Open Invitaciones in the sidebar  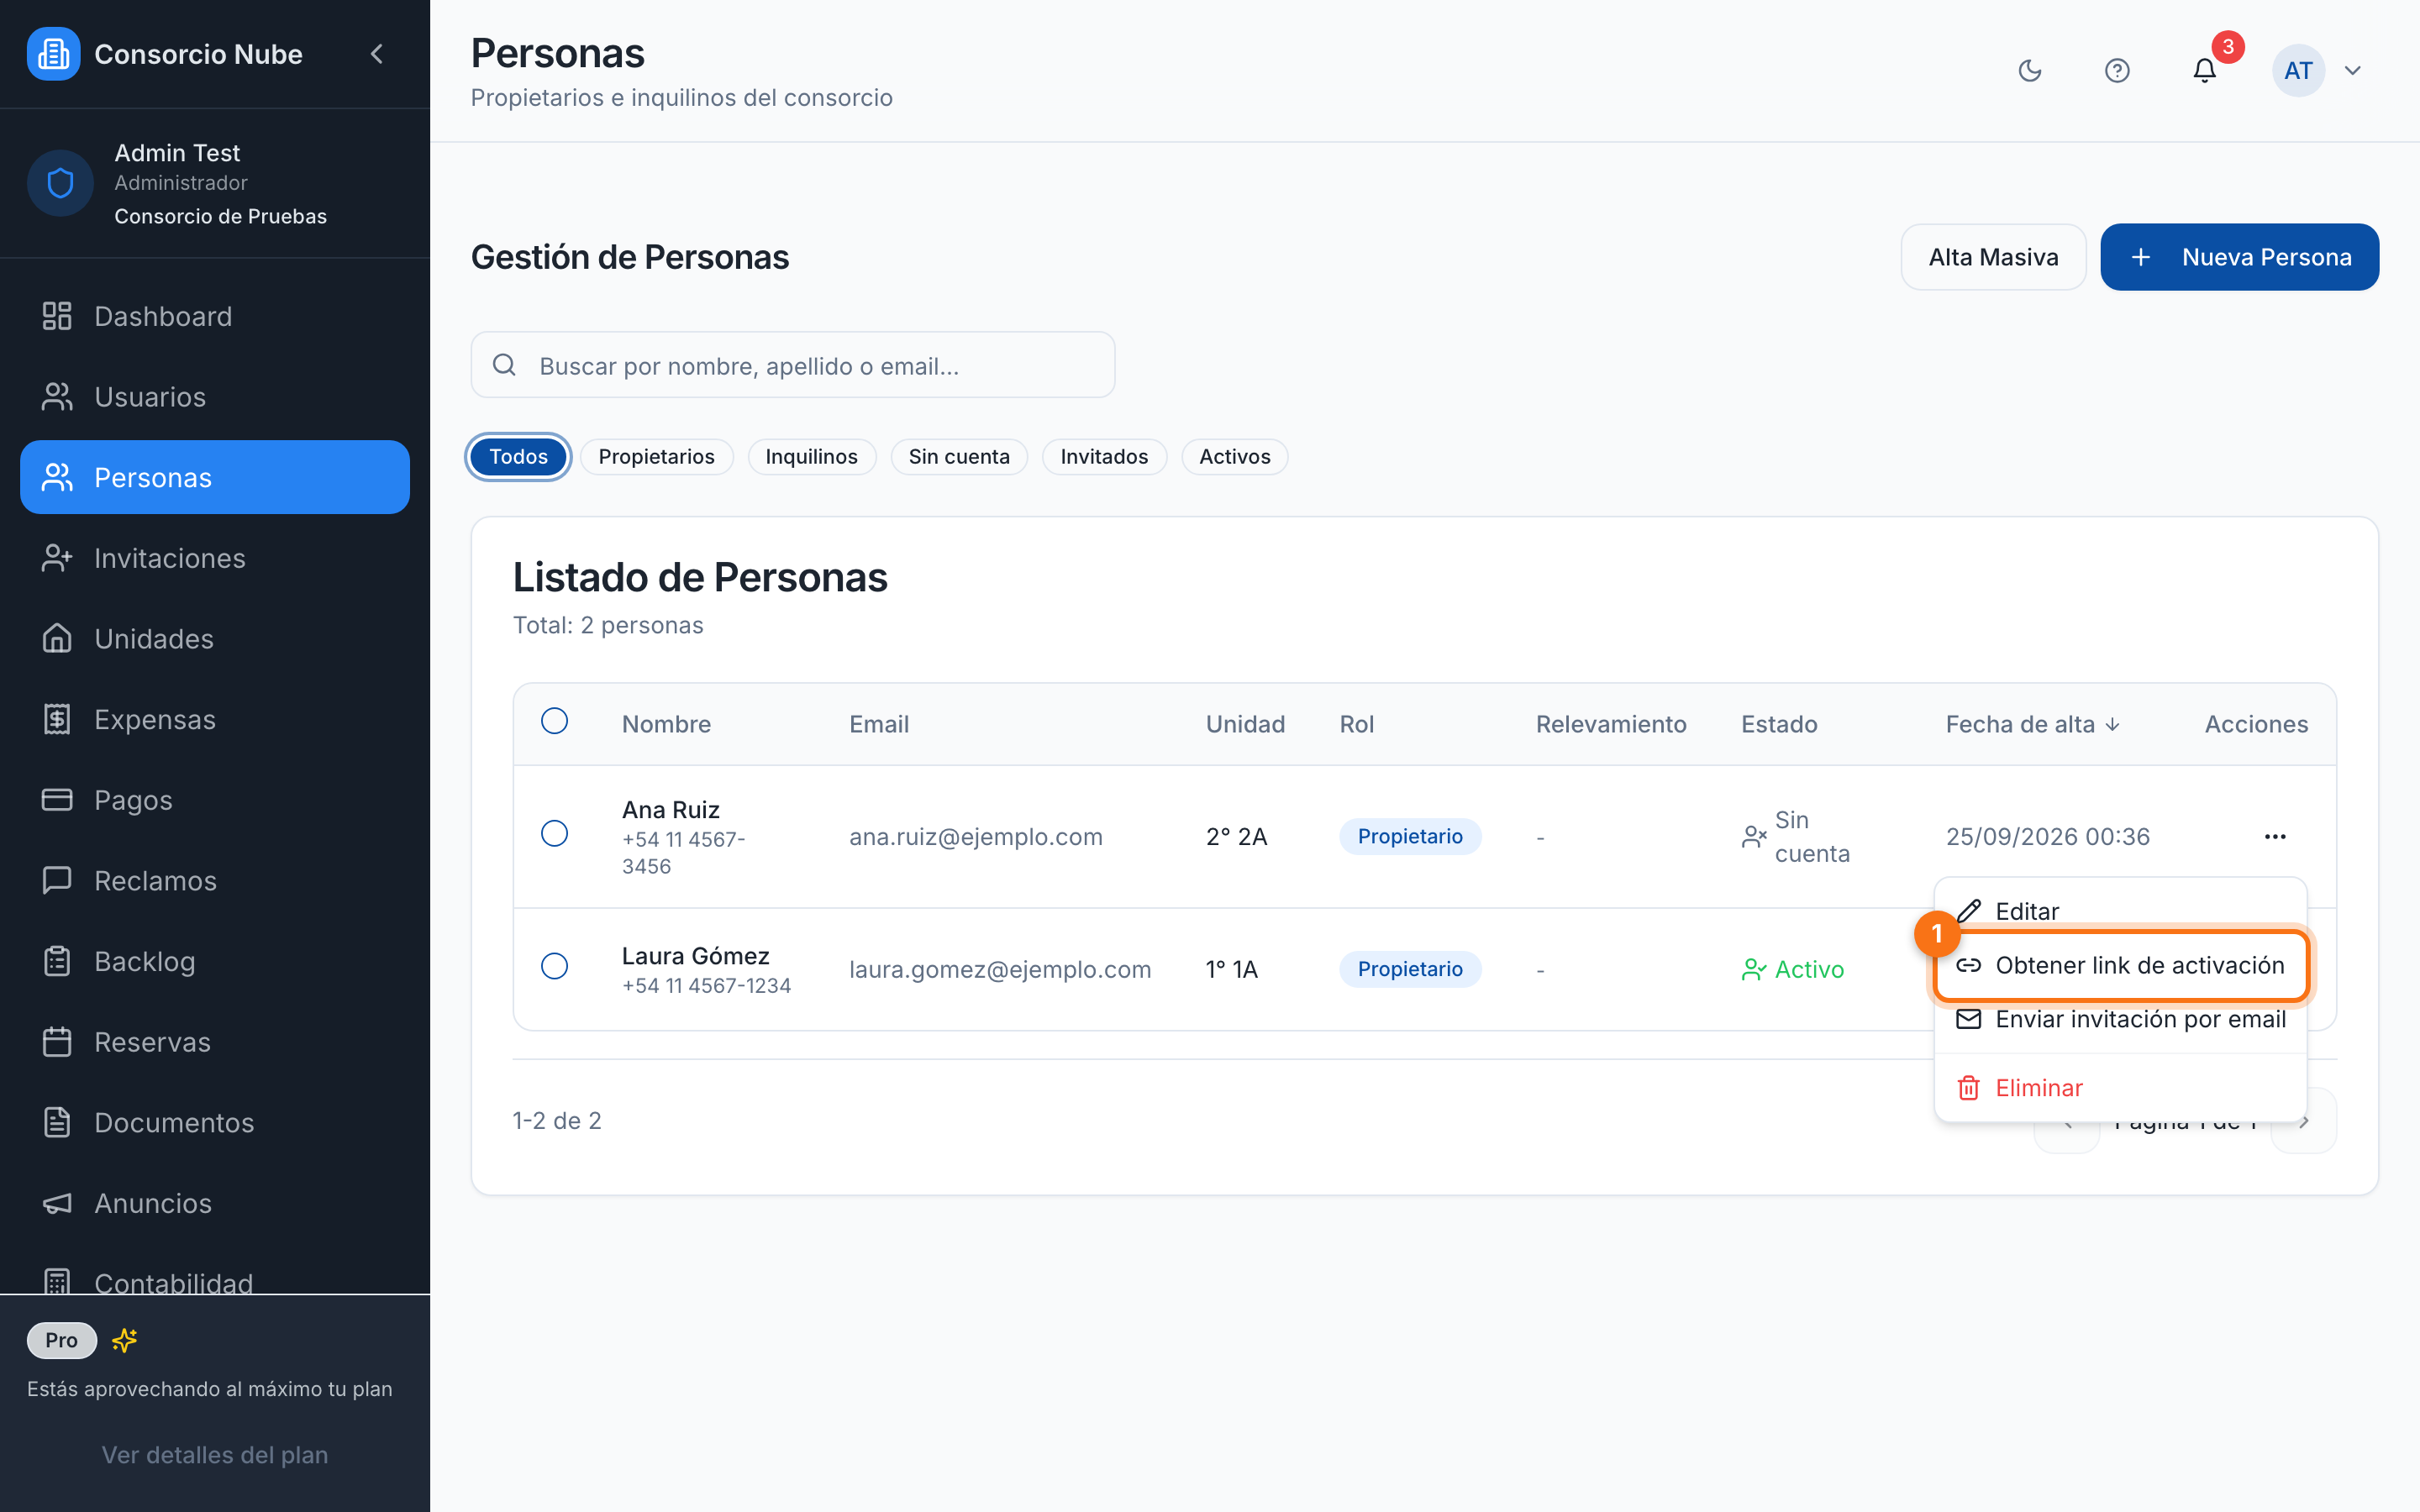(x=215, y=558)
